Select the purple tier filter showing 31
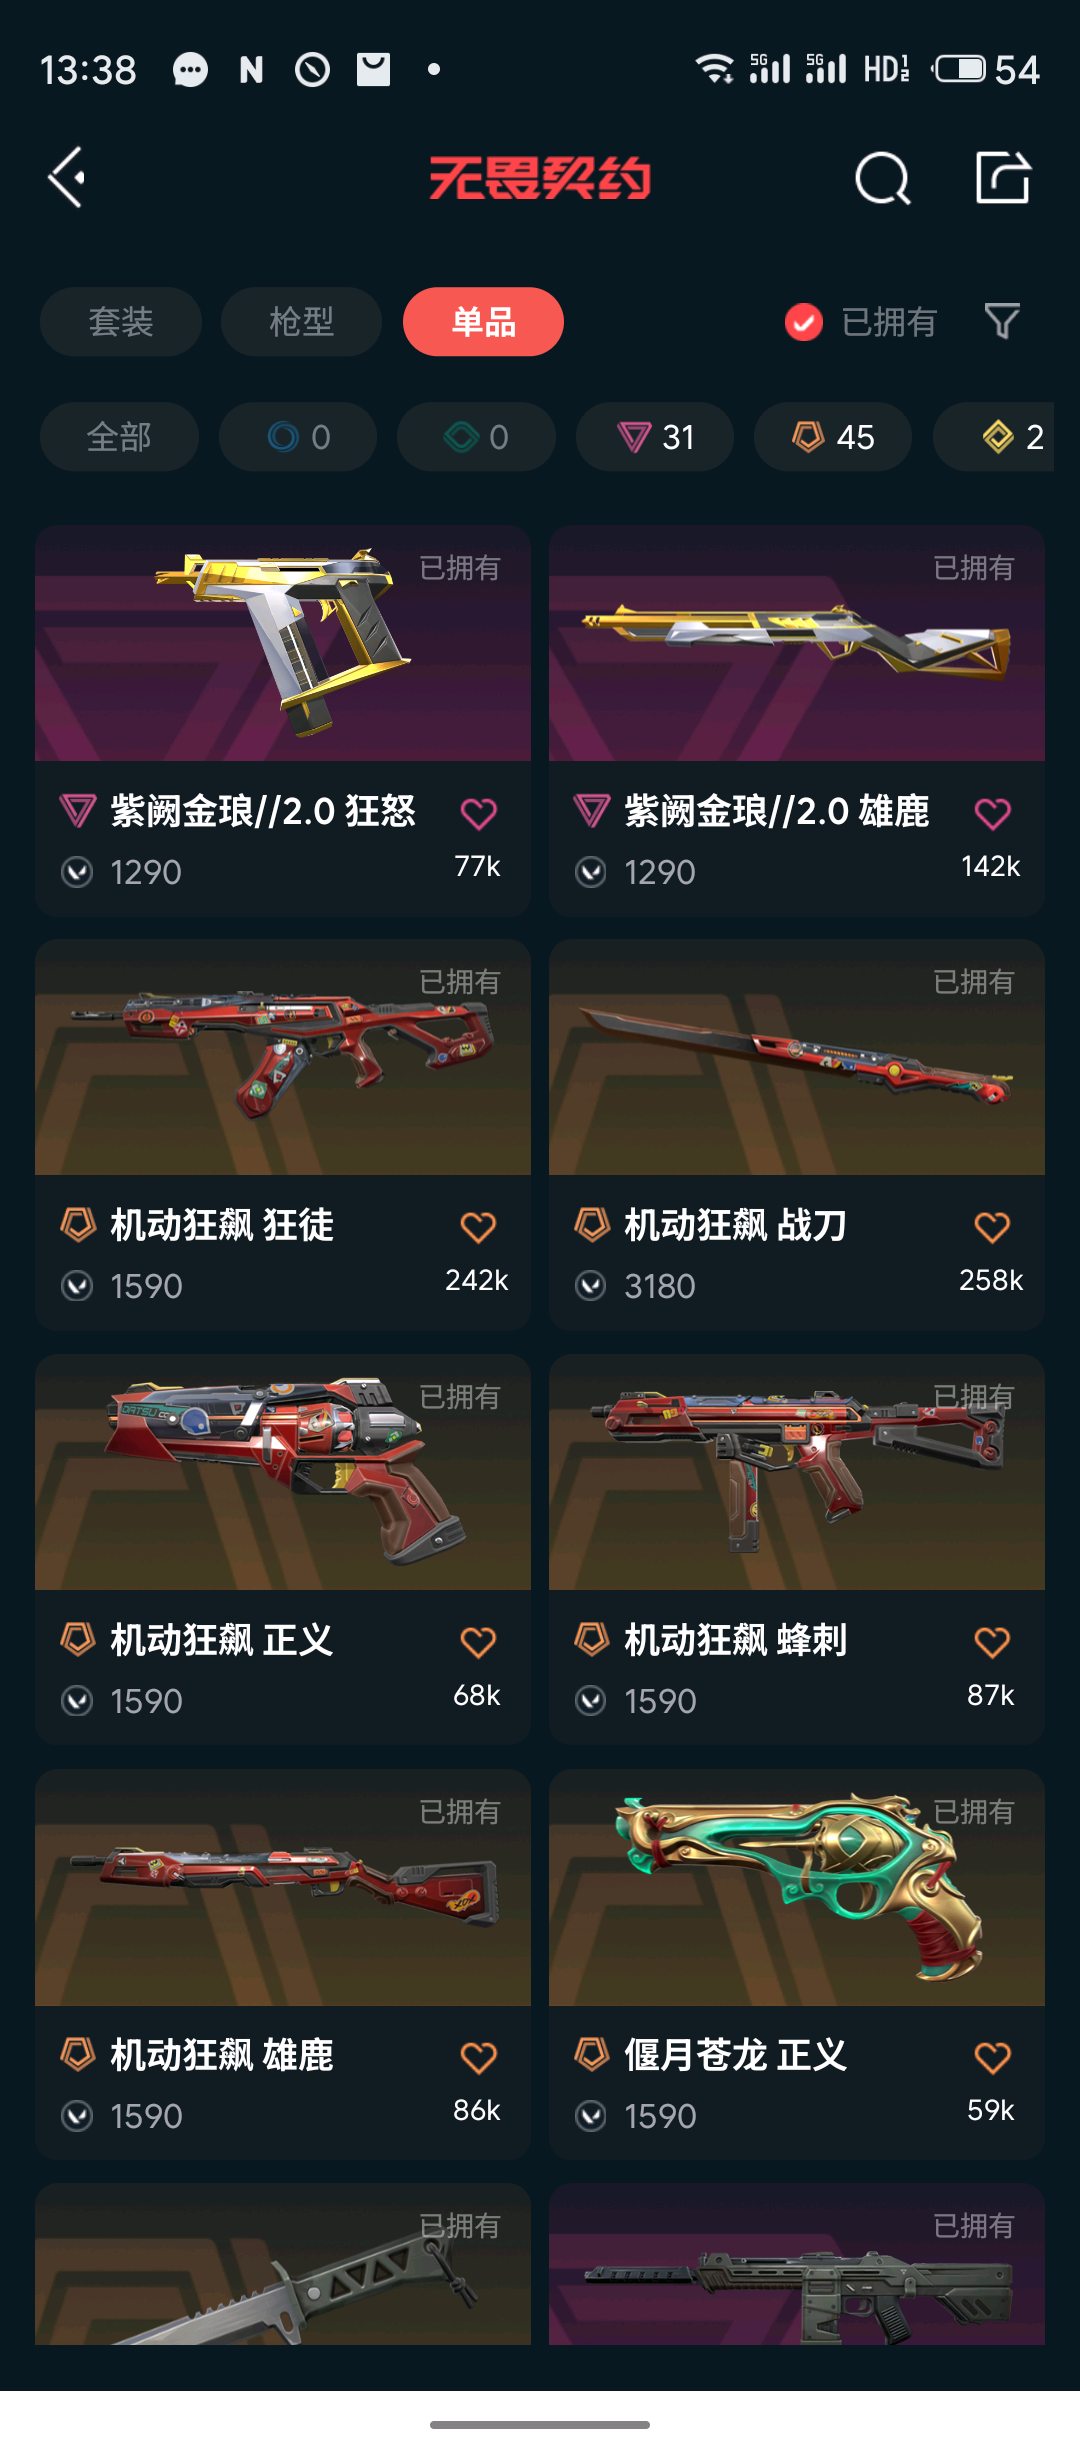This screenshot has height=2460, width=1080. [x=655, y=437]
